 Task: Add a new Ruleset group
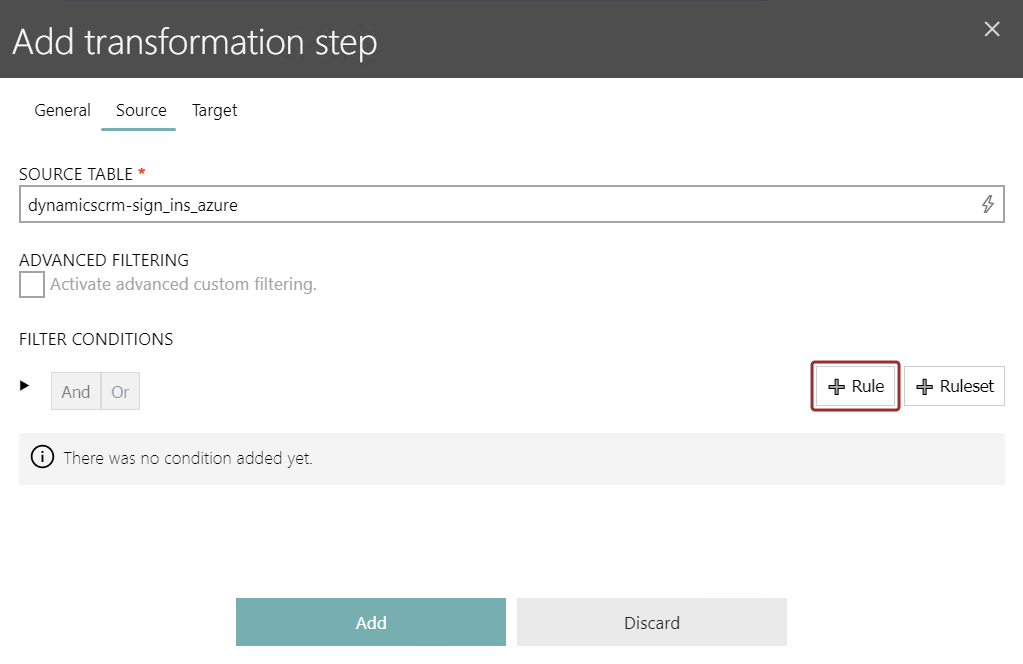coord(954,386)
